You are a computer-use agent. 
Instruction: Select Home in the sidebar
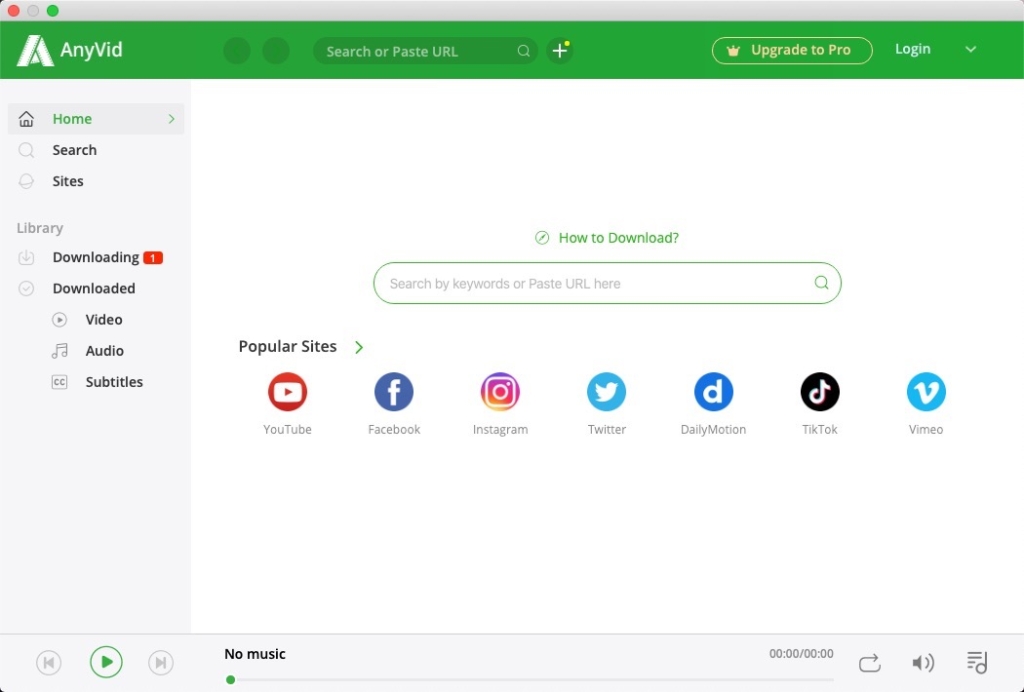click(x=96, y=119)
